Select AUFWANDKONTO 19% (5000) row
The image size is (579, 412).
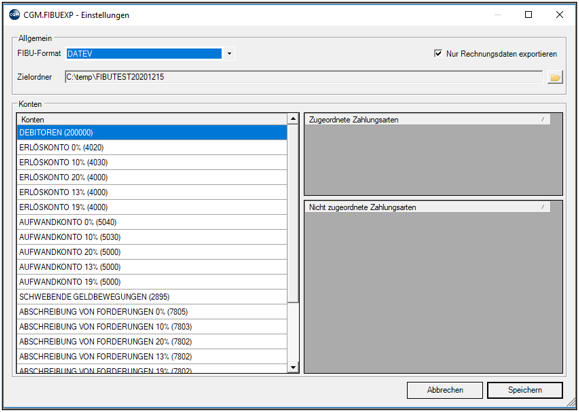152,282
